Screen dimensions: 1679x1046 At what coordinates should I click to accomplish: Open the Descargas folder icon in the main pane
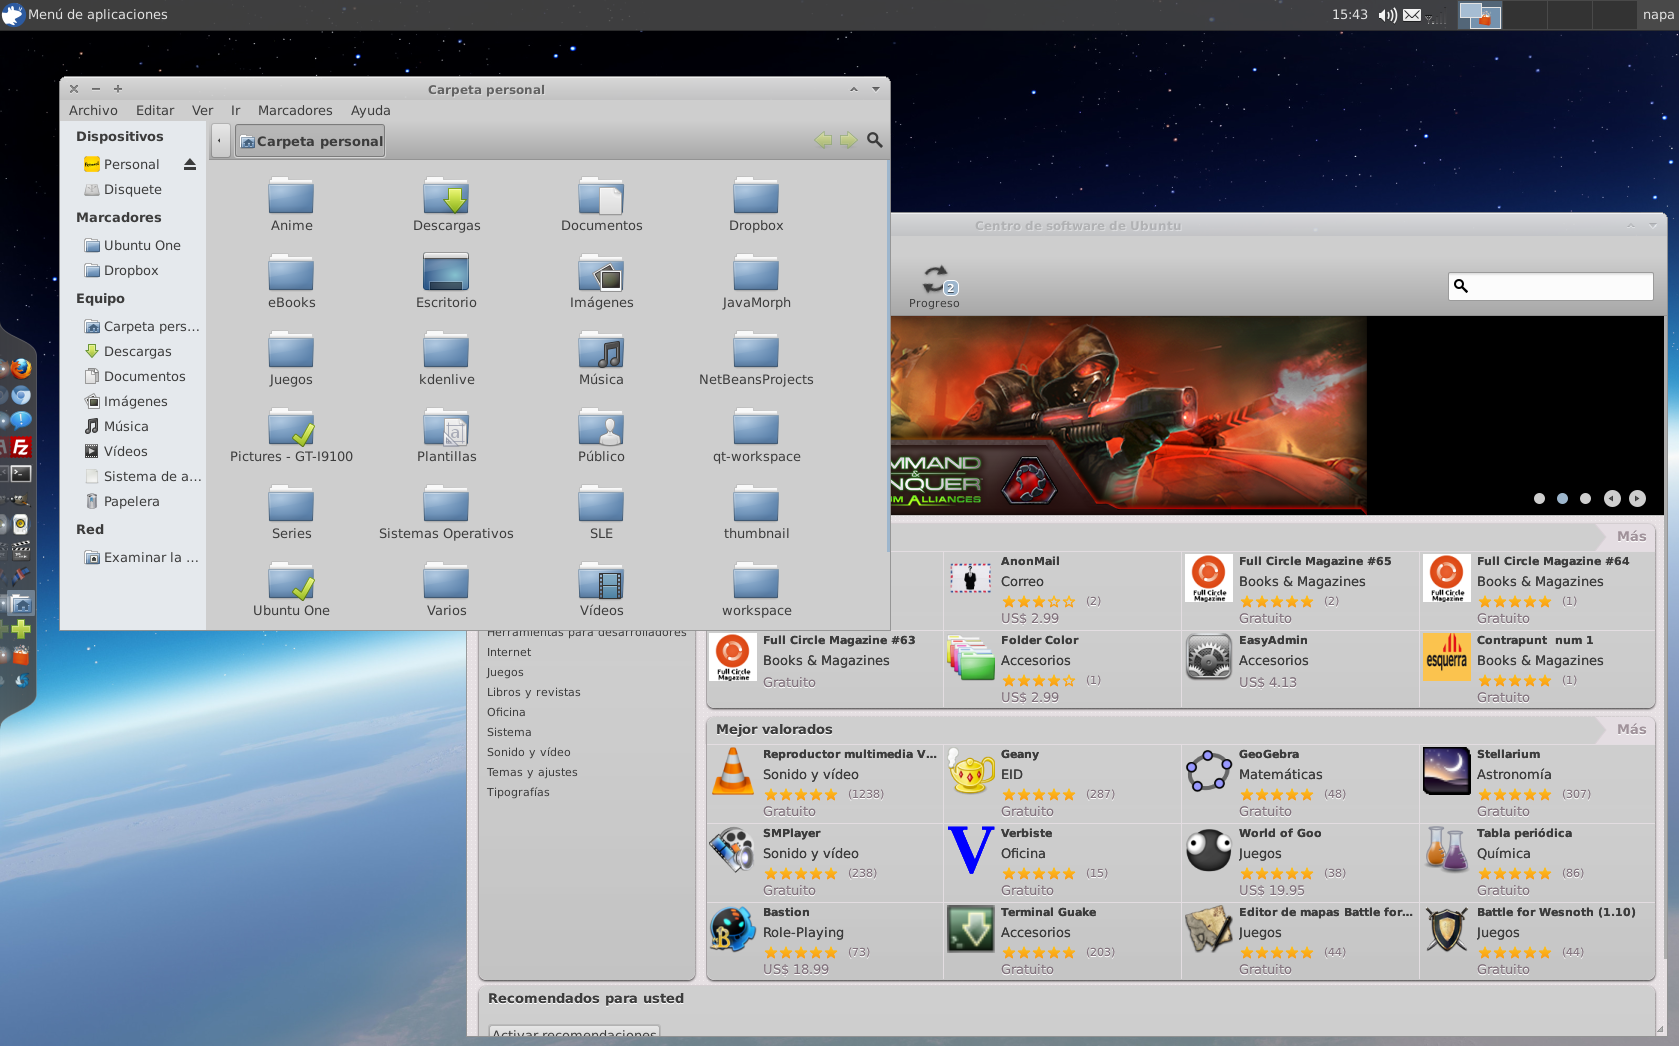tap(446, 204)
